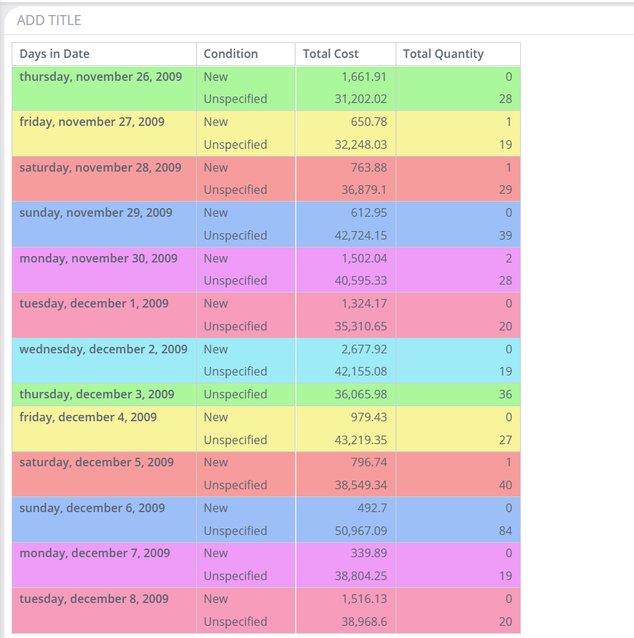This screenshot has height=638, width=634.
Task: Select the wednesday, december 2, 2009 row label
Action: click(103, 349)
